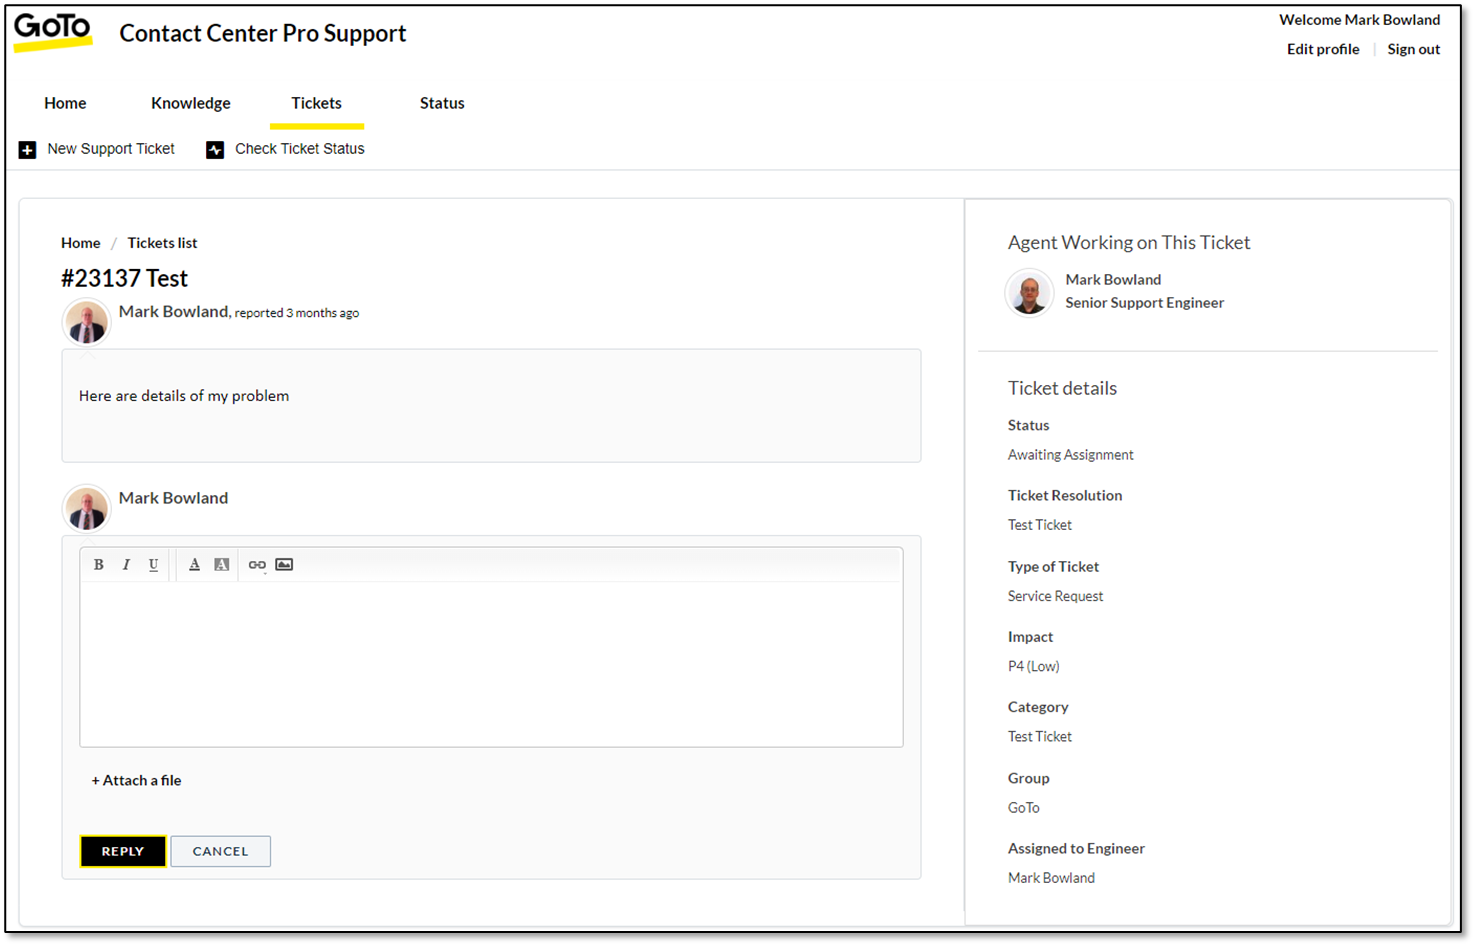Image resolution: width=1475 pixels, height=946 pixels.
Task: Click the insert link icon in editor
Action: coord(257,565)
